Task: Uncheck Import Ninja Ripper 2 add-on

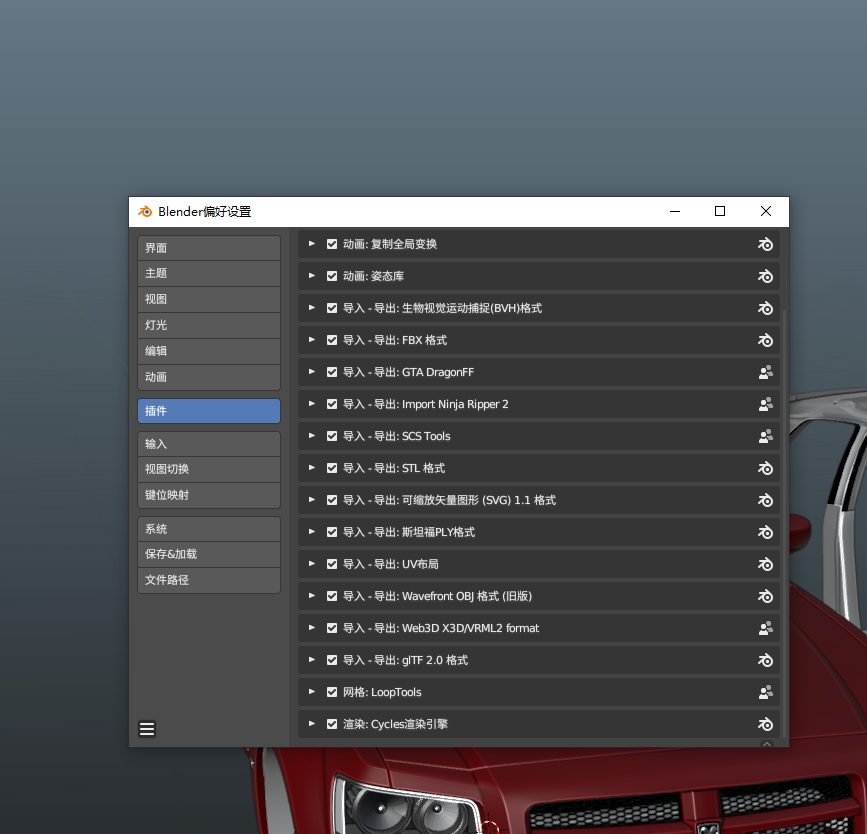Action: (x=332, y=404)
